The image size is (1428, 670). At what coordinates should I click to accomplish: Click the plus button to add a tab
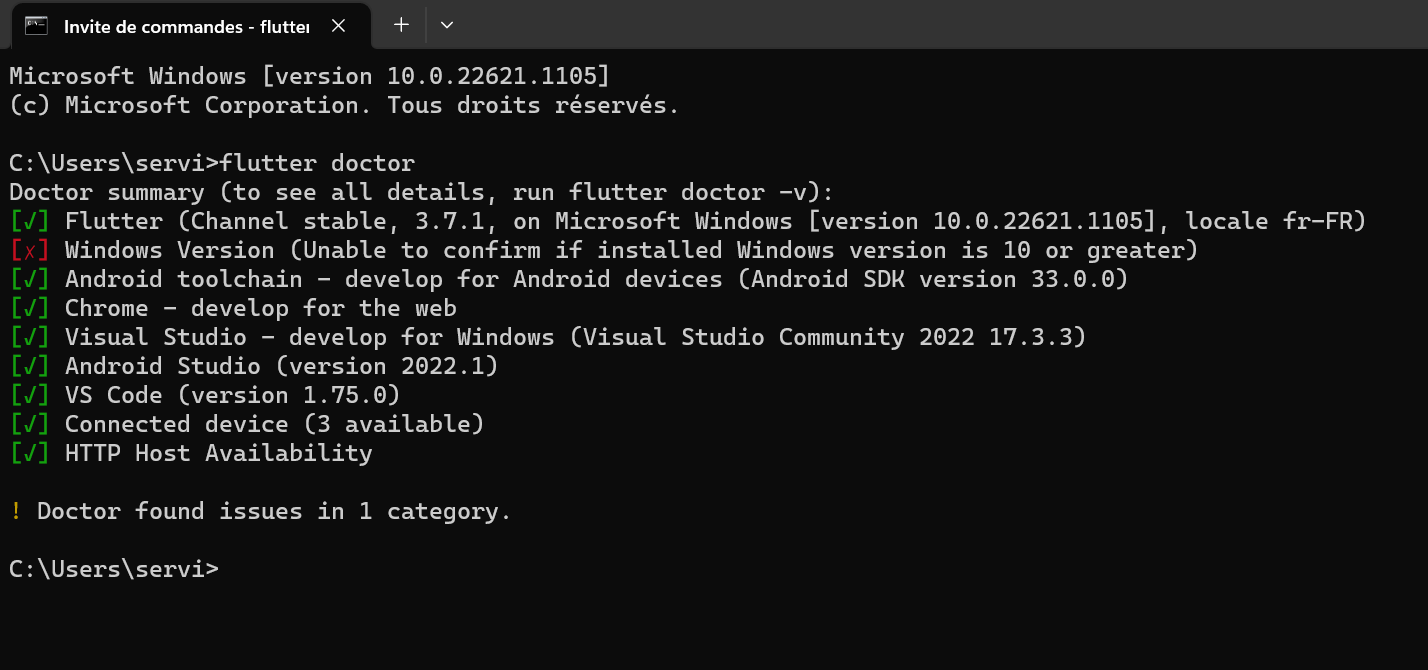pyautogui.click(x=400, y=26)
